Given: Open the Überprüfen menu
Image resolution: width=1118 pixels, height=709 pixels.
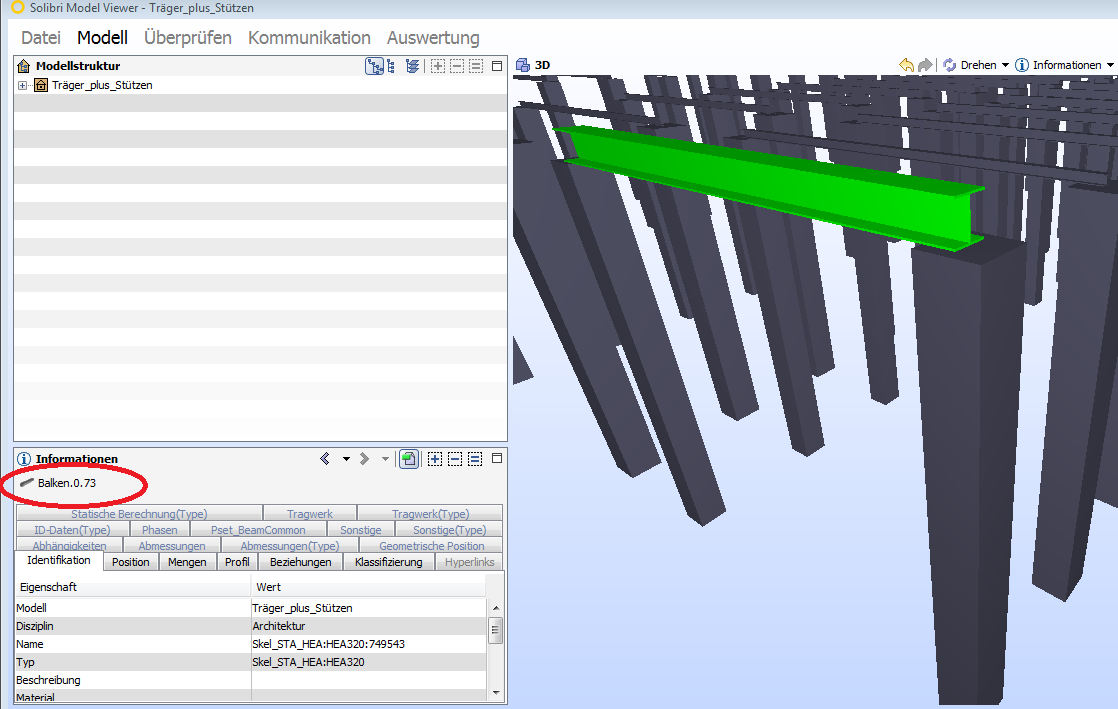Looking at the screenshot, I should (x=187, y=38).
